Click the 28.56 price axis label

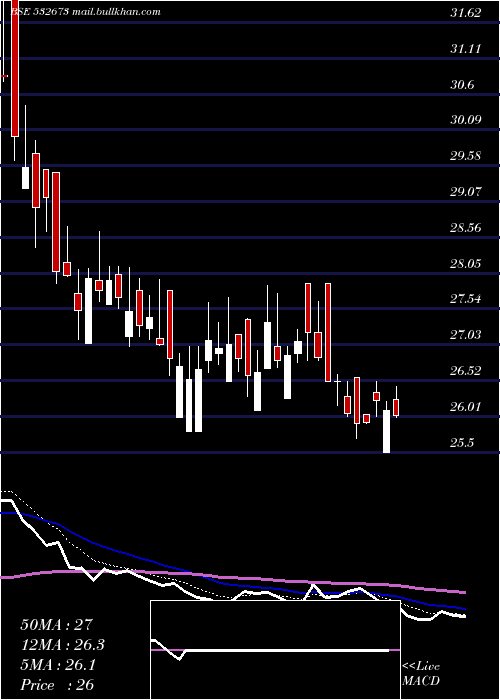466,228
